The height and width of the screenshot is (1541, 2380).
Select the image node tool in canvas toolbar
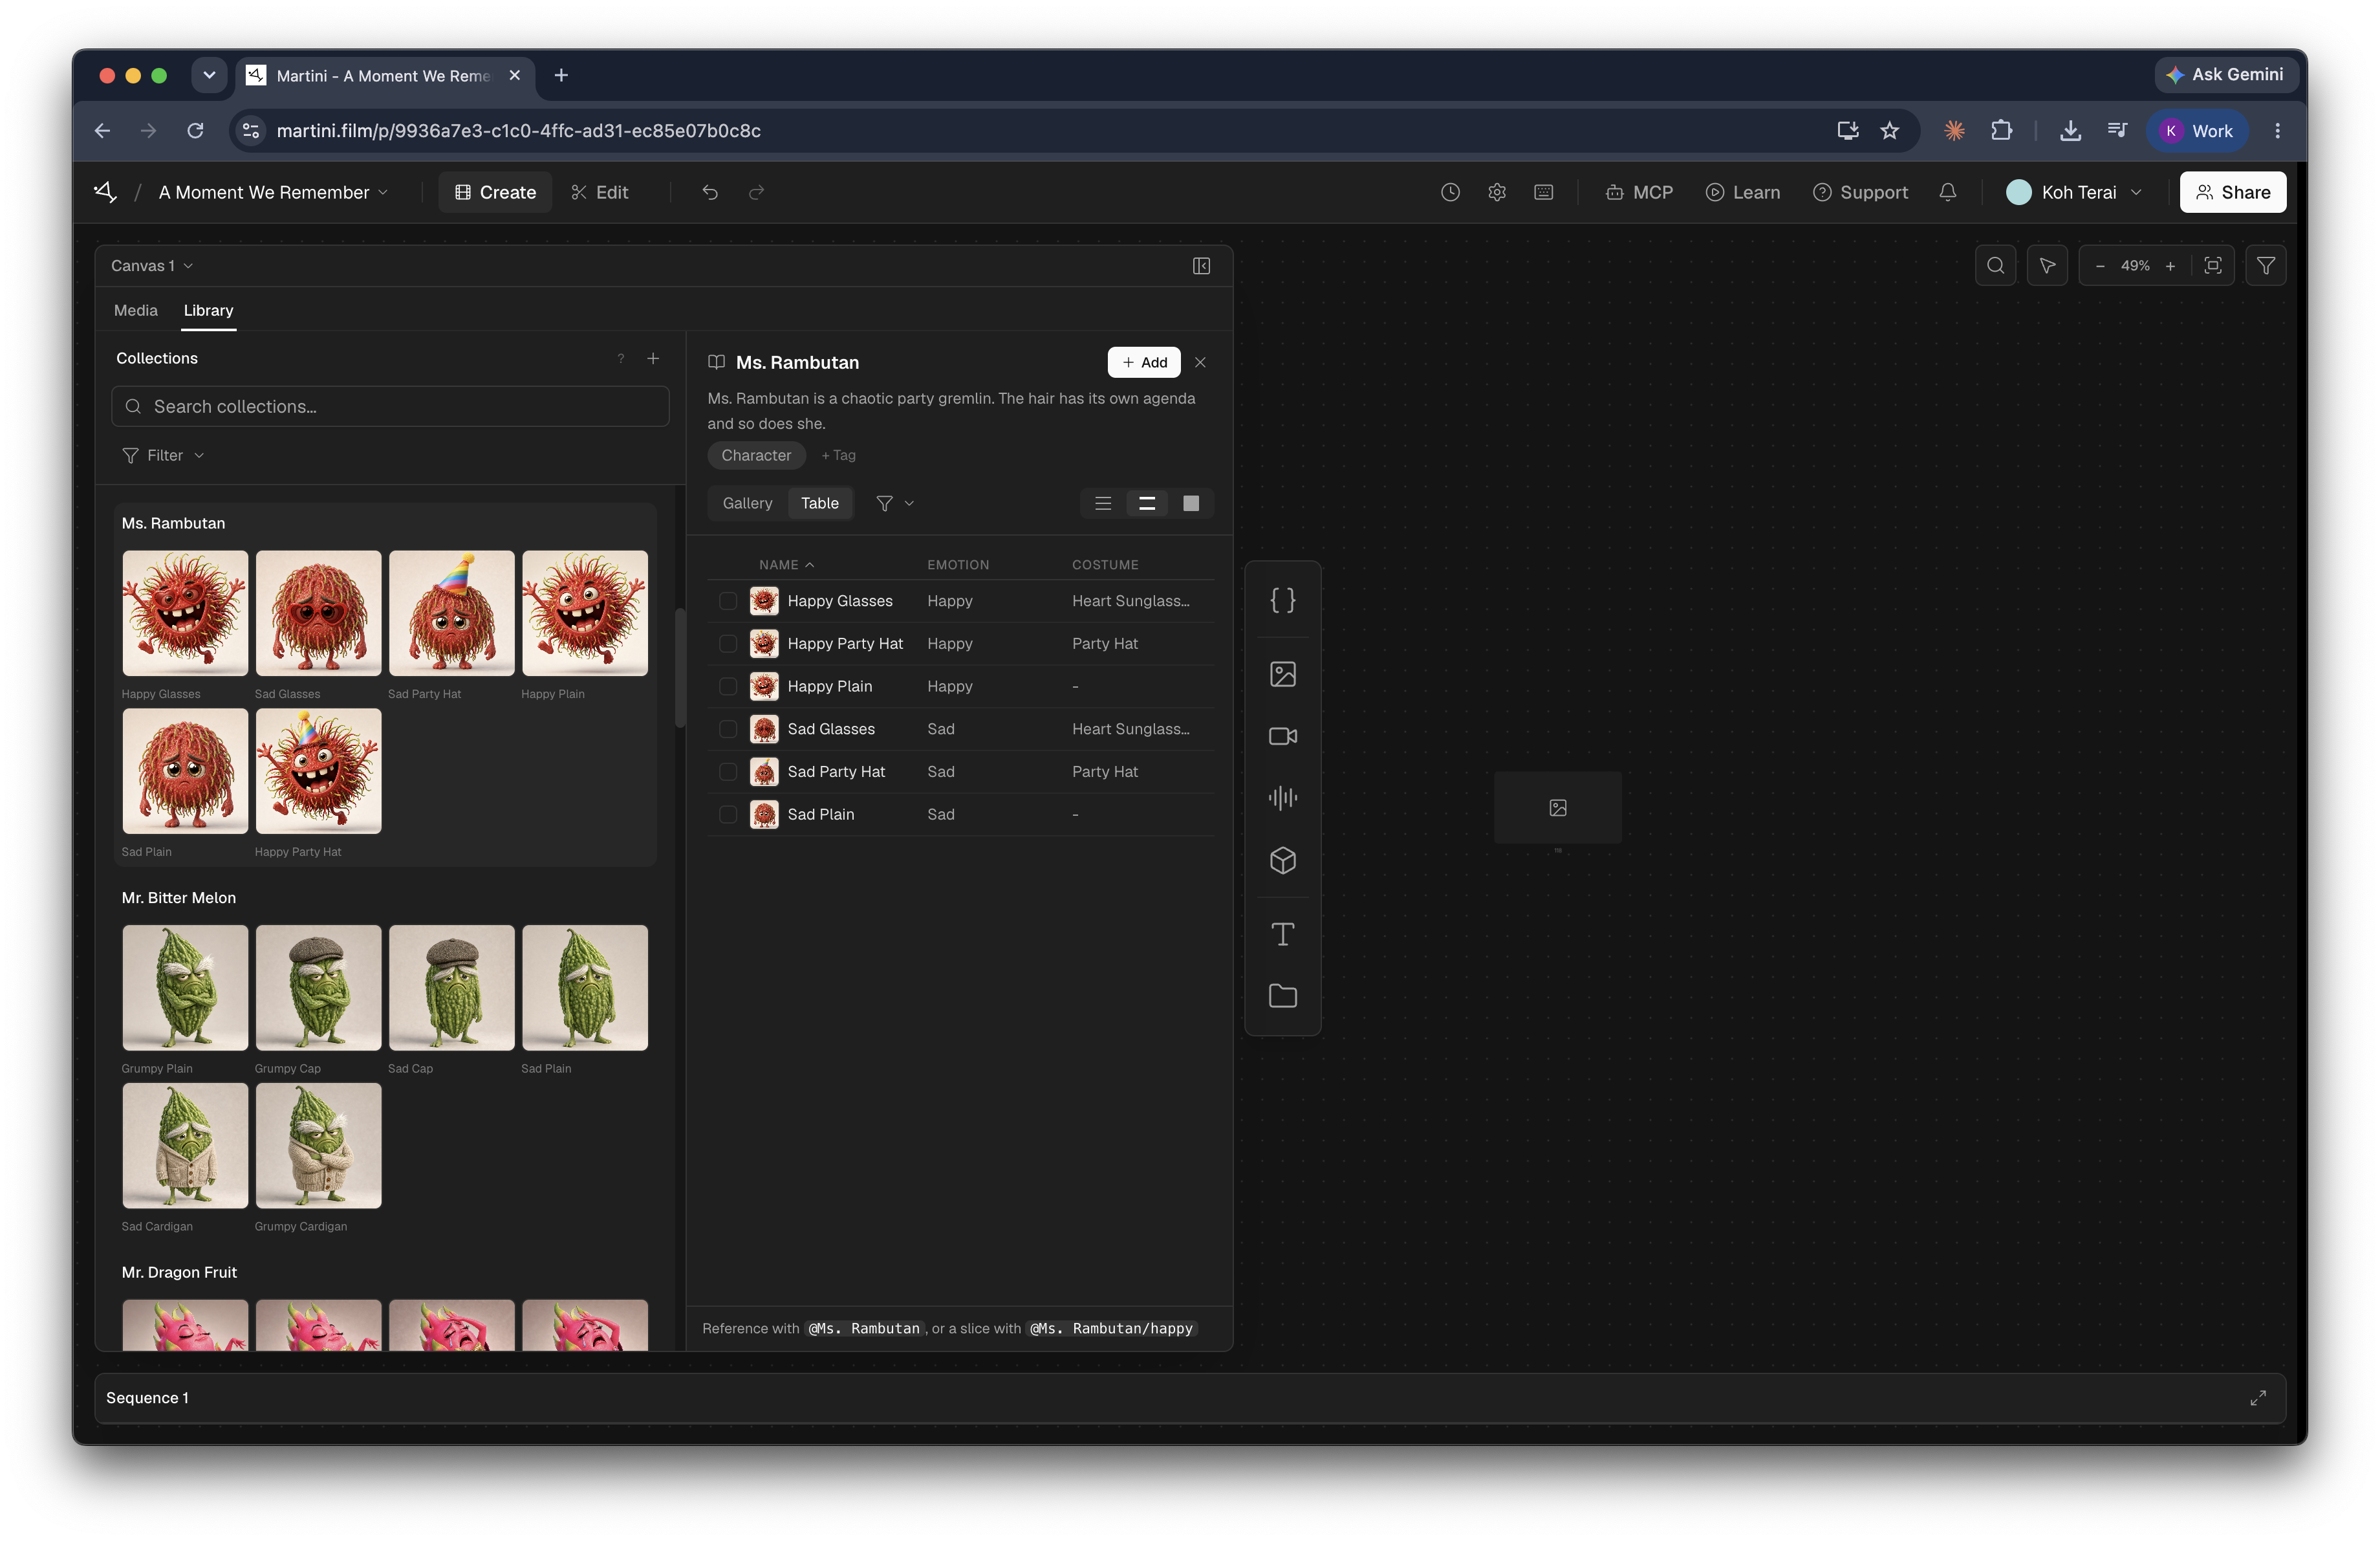[1282, 674]
